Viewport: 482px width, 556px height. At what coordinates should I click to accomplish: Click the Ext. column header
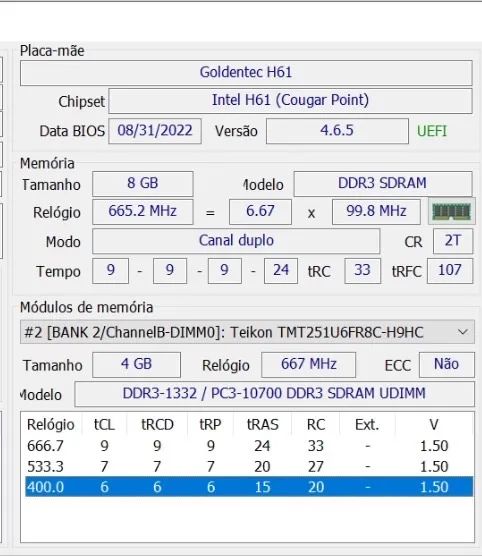pyautogui.click(x=367, y=424)
